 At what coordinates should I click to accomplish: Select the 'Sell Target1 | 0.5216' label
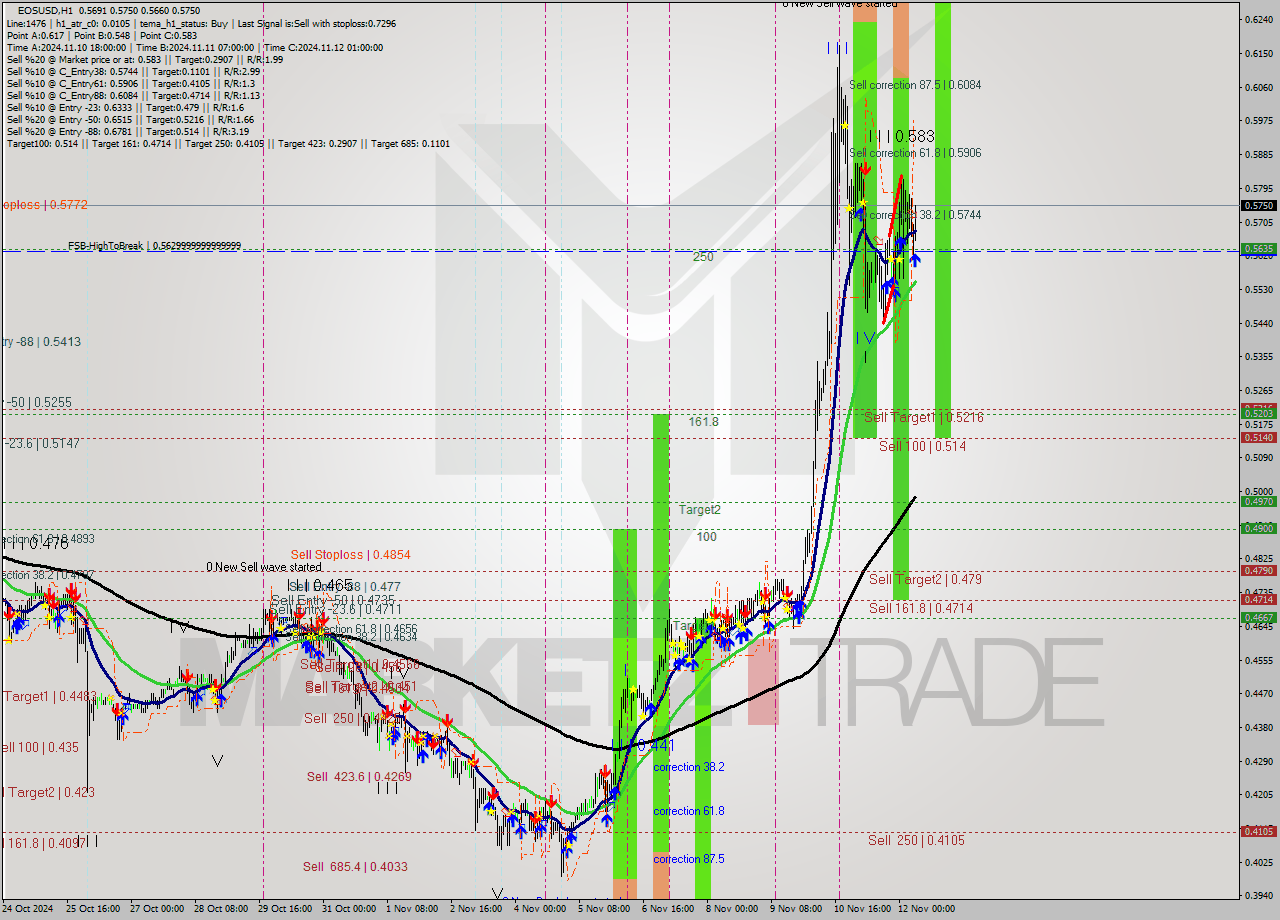923,417
